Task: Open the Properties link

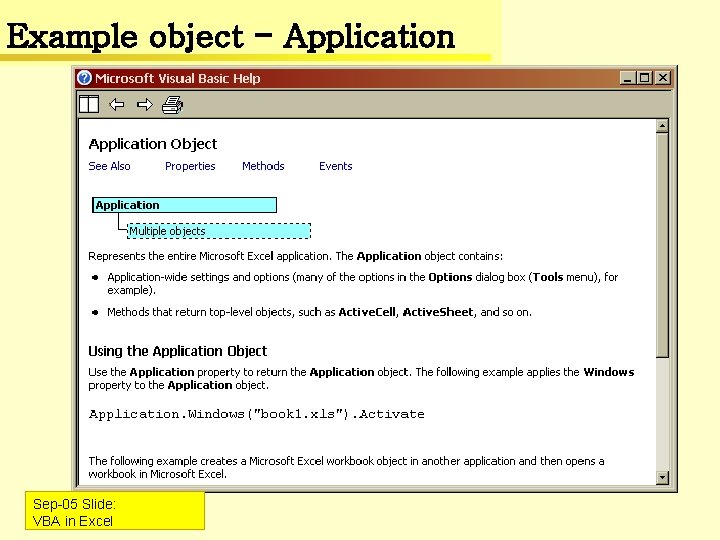Action: point(190,166)
